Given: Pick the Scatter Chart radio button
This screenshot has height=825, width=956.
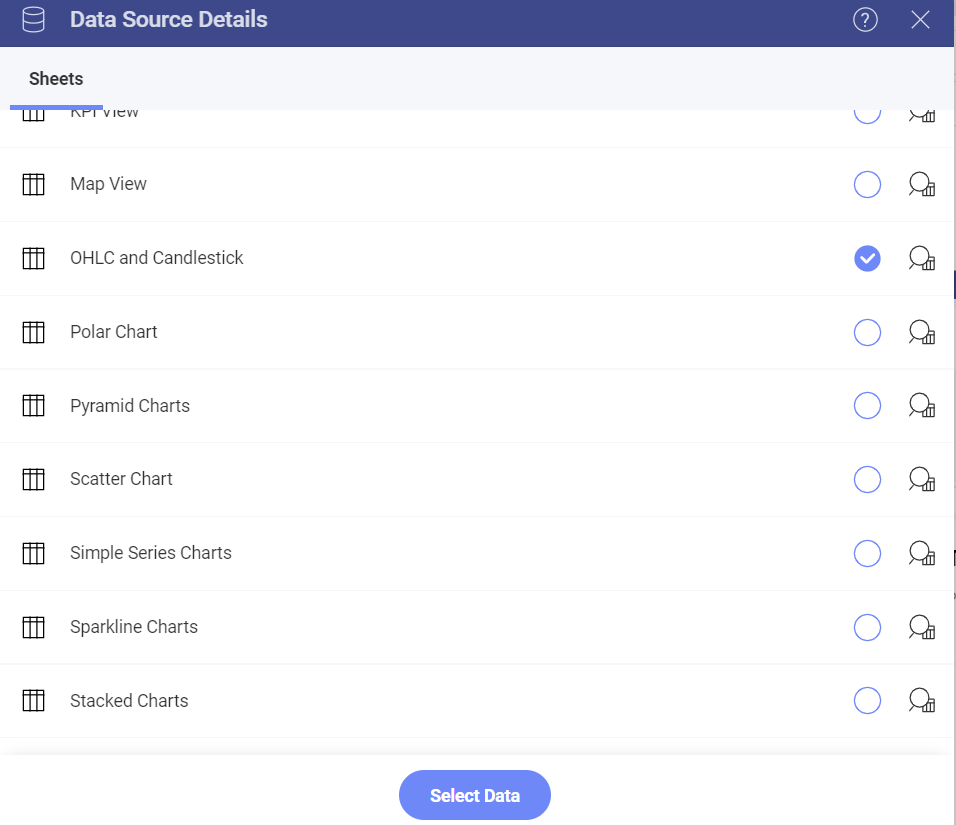Looking at the screenshot, I should (867, 479).
